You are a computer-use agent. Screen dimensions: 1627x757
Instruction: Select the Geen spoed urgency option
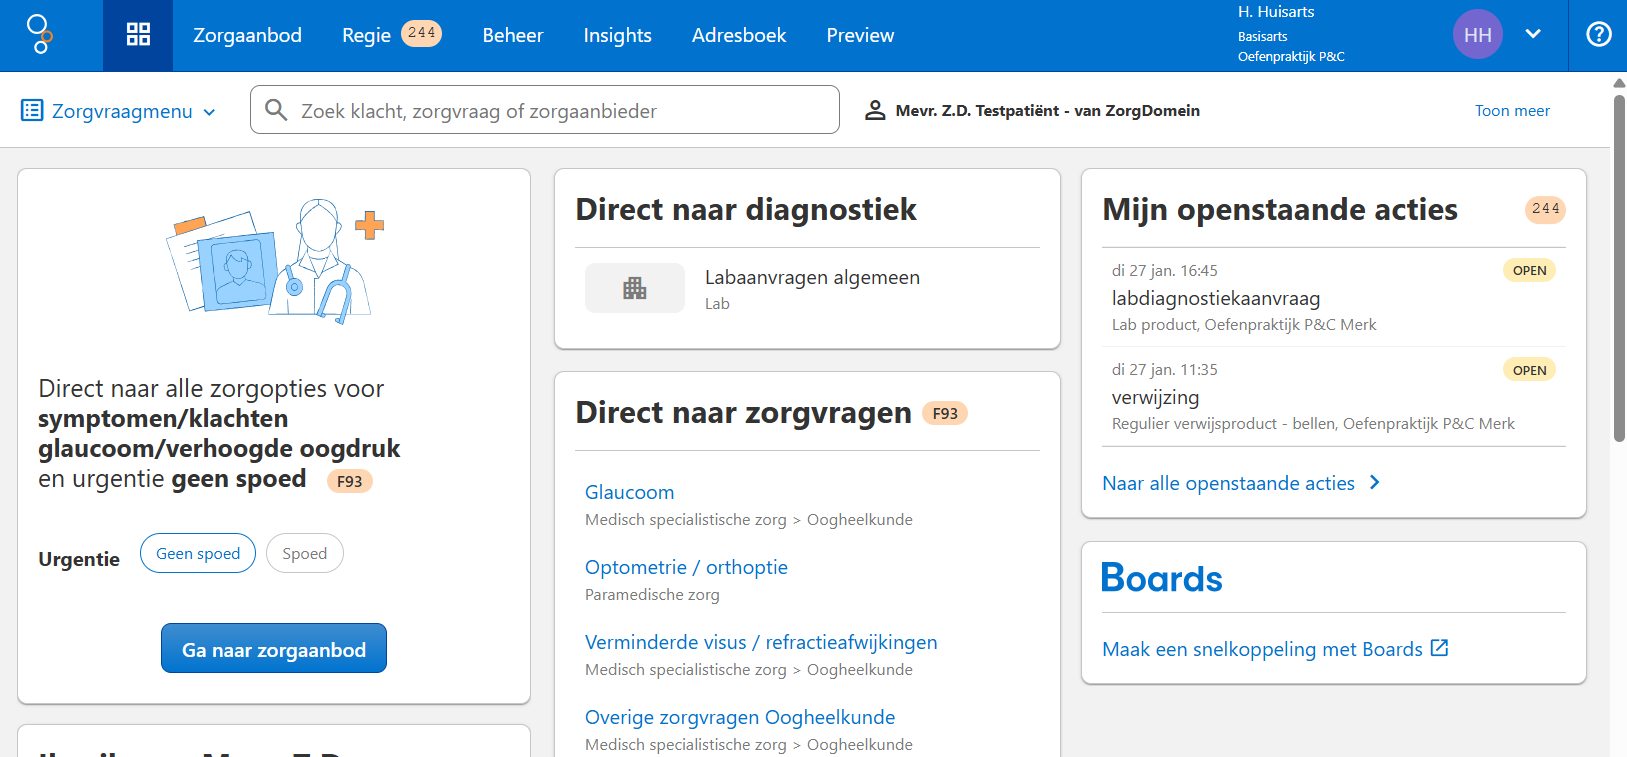[198, 553]
